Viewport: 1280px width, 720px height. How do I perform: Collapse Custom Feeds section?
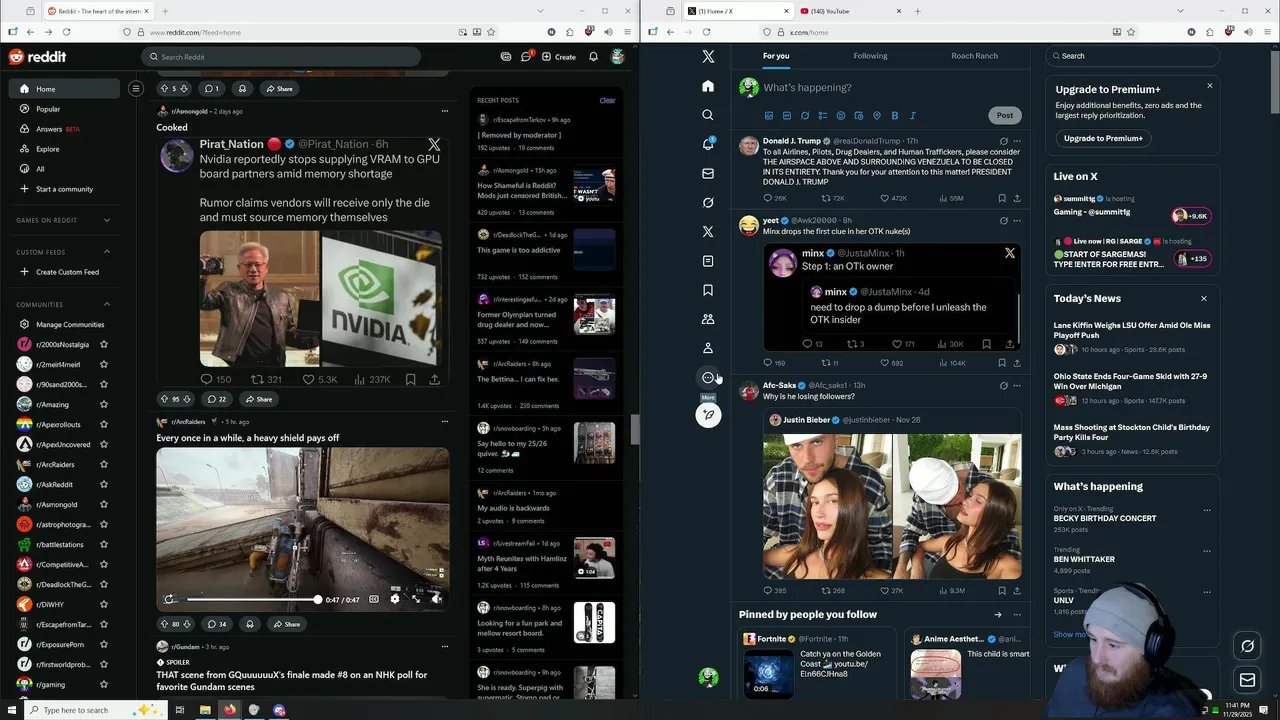point(107,252)
